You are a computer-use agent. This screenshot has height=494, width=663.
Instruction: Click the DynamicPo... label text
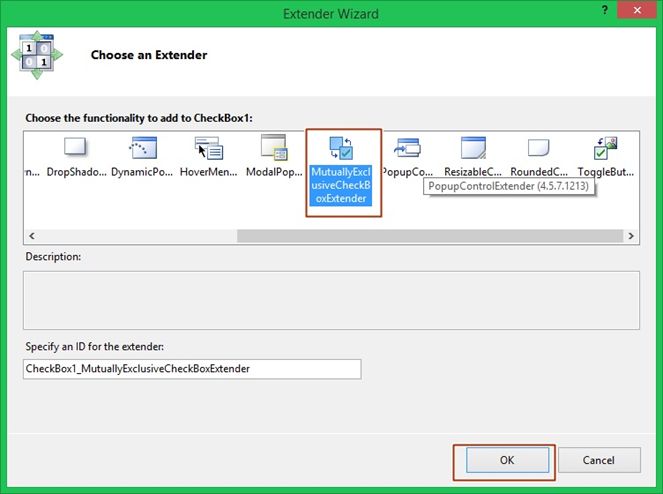pyautogui.click(x=142, y=172)
